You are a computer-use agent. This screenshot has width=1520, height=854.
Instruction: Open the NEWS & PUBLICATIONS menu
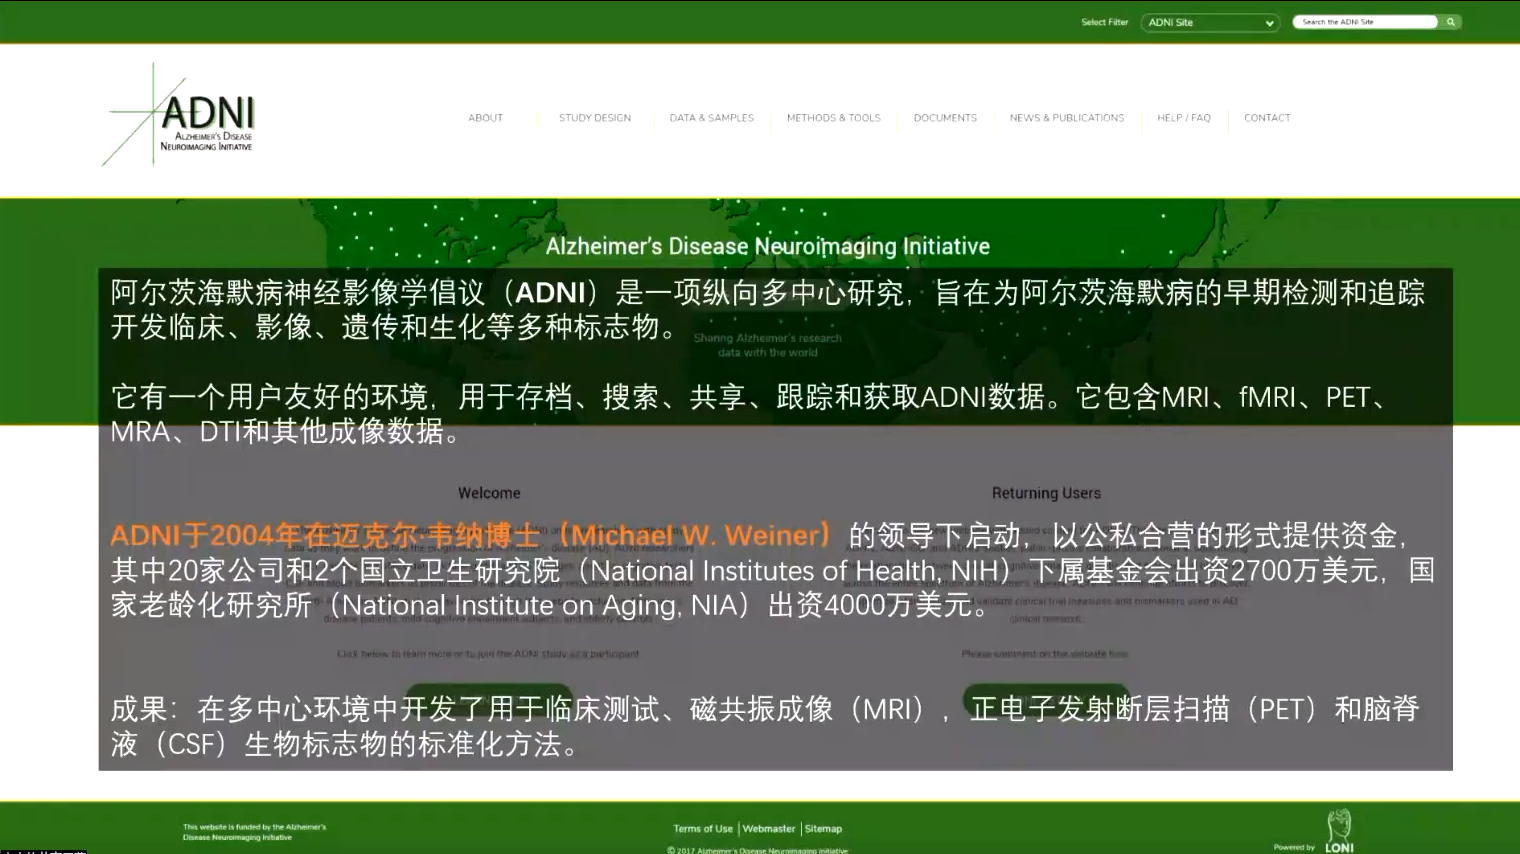pyautogui.click(x=1067, y=118)
